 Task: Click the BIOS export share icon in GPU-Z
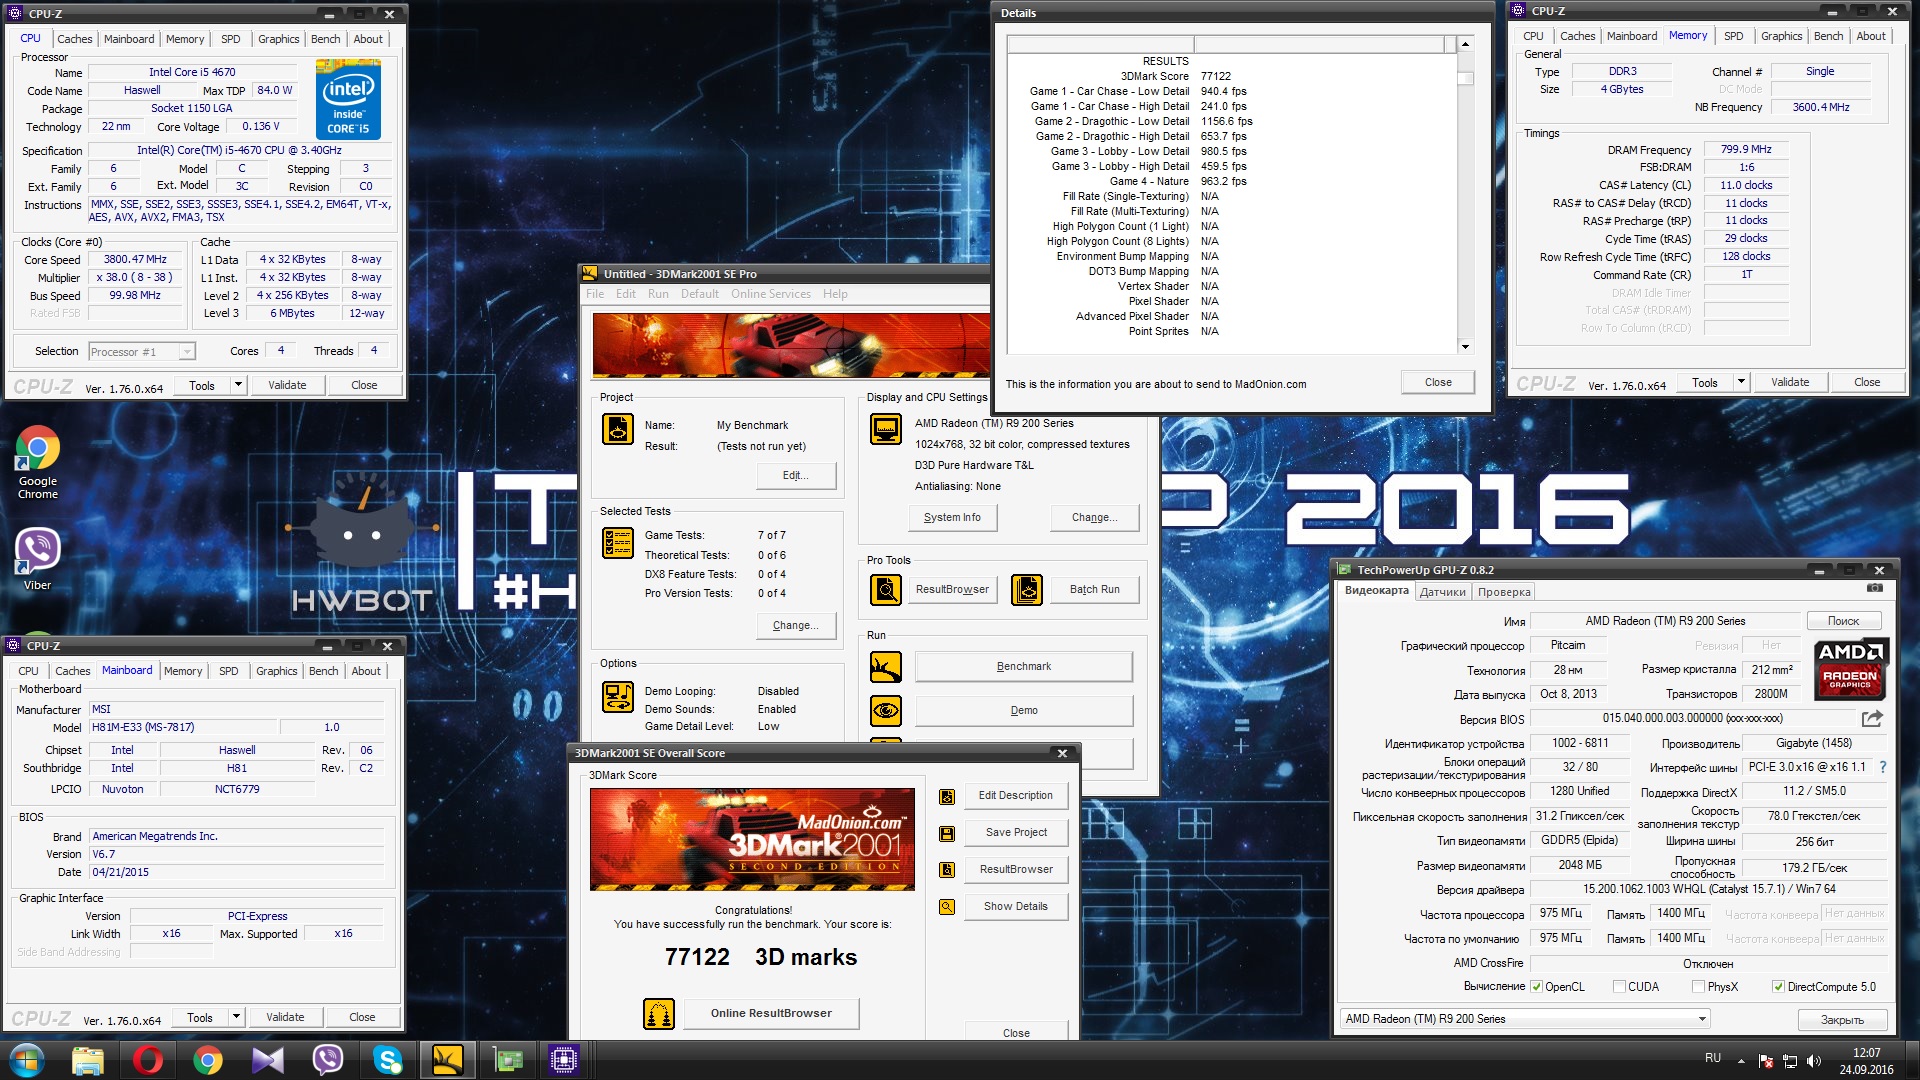pyautogui.click(x=1872, y=718)
